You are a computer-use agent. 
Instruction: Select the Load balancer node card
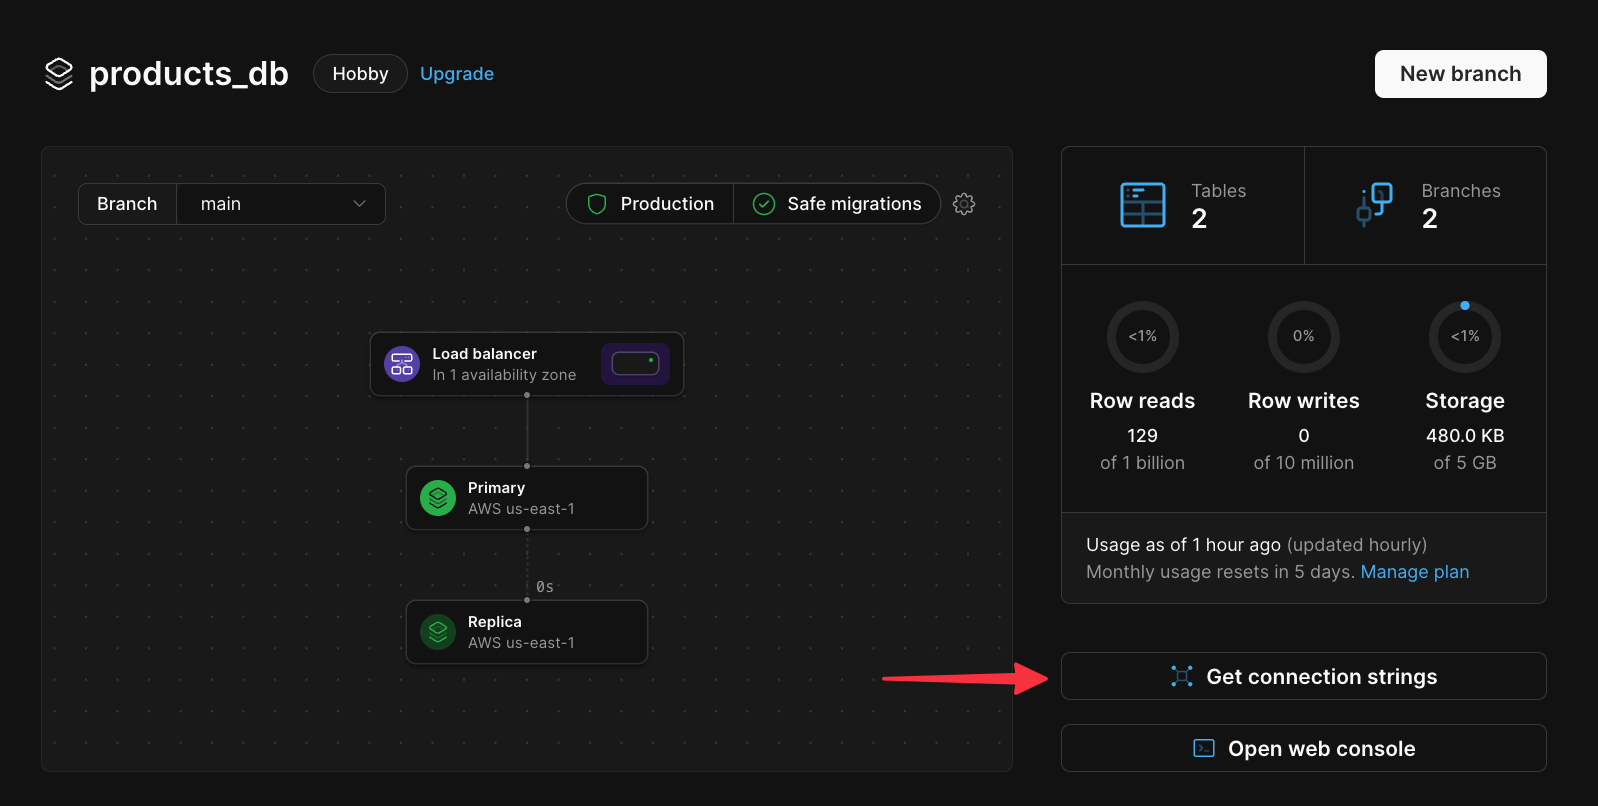[x=527, y=364]
